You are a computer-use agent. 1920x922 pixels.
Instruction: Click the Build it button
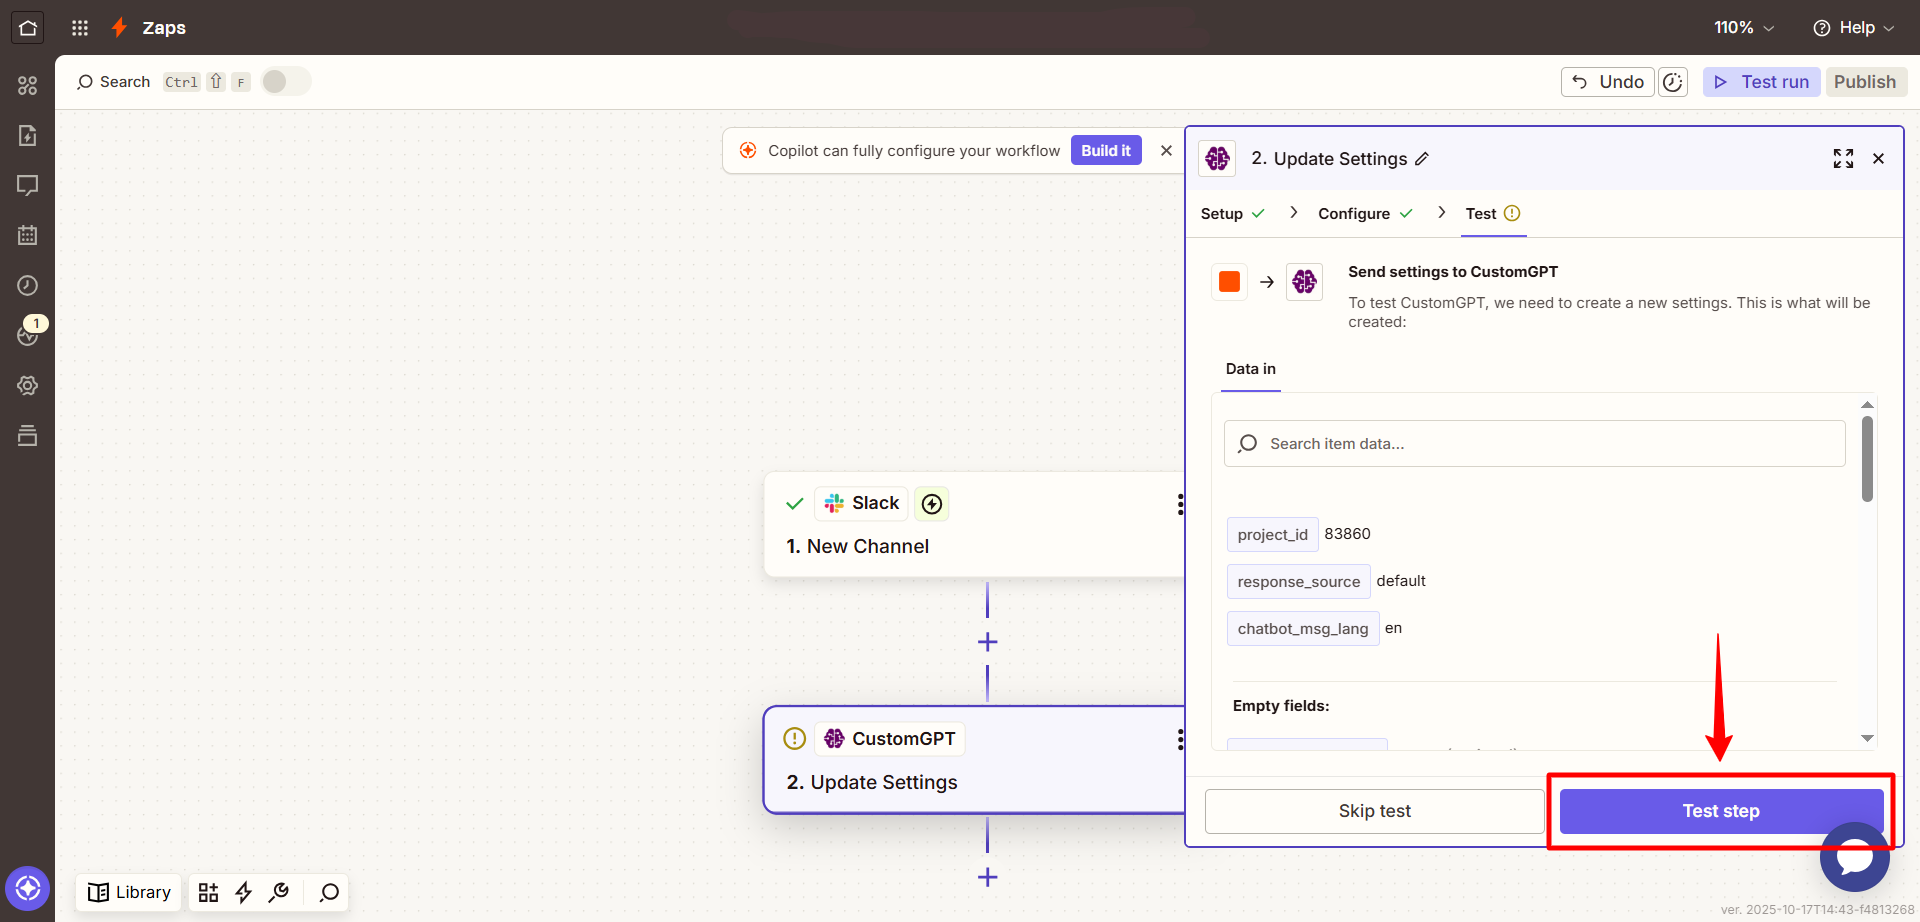1106,150
